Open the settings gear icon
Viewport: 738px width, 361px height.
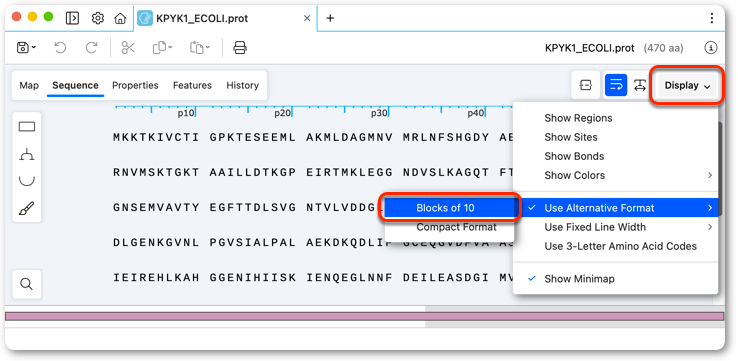pos(97,18)
